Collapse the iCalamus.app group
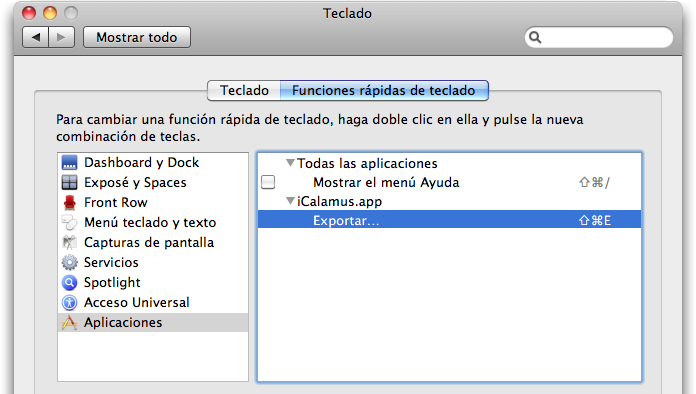696x394 pixels. click(x=290, y=201)
